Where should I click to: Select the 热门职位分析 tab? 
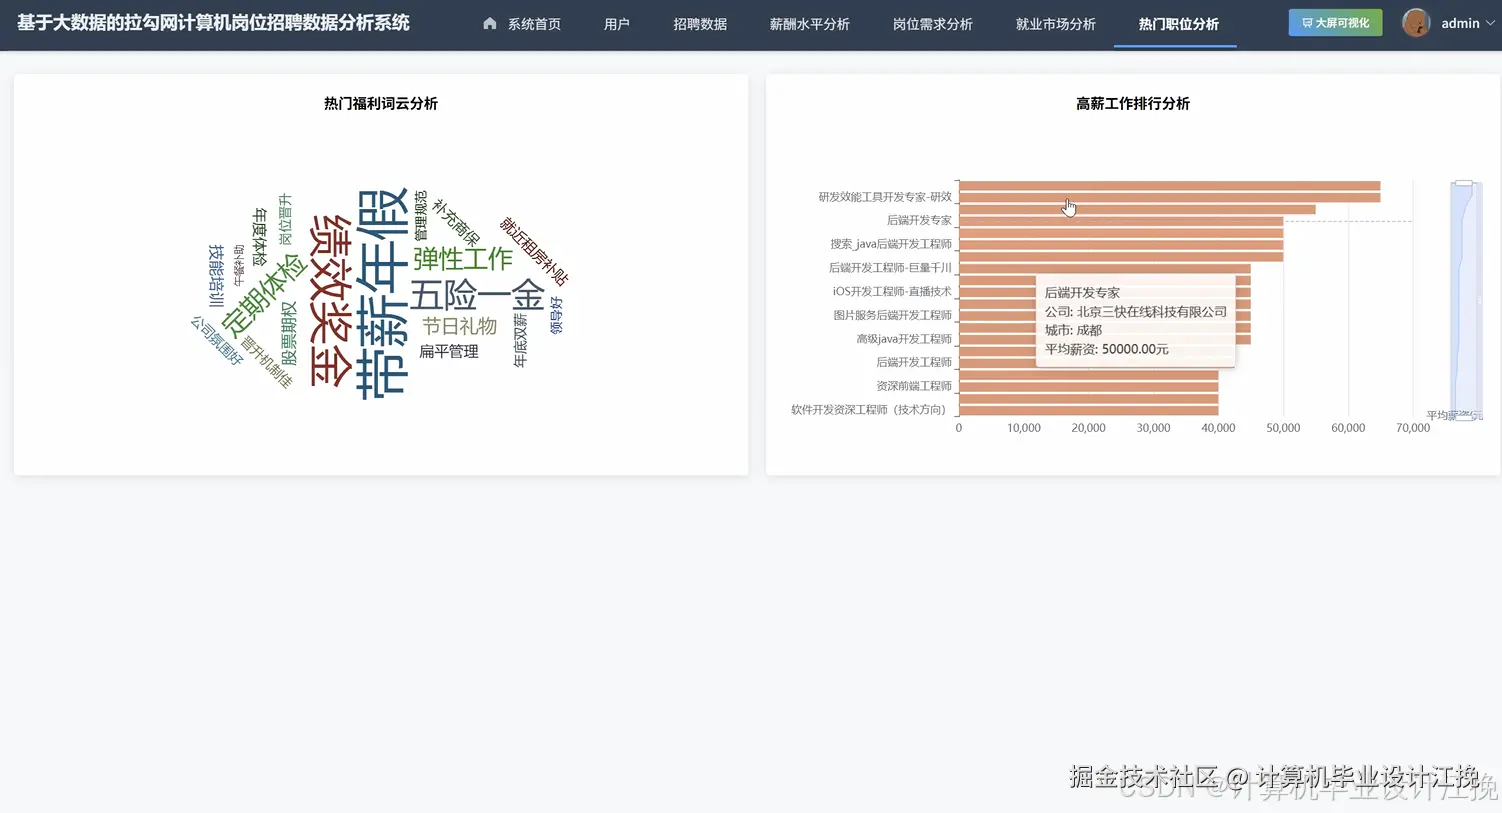(x=1175, y=23)
